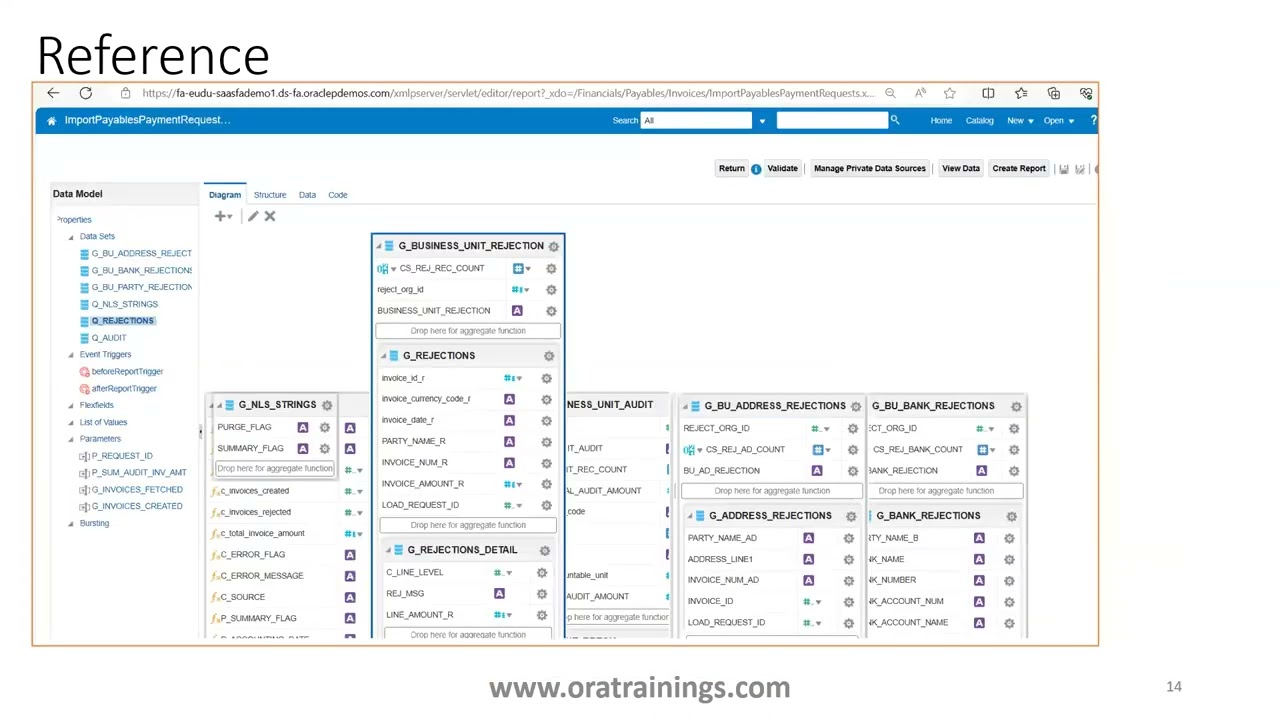This screenshot has height=720, width=1280.
Task: Open gear settings of G_REJECTIONS group header
Action: (549, 356)
